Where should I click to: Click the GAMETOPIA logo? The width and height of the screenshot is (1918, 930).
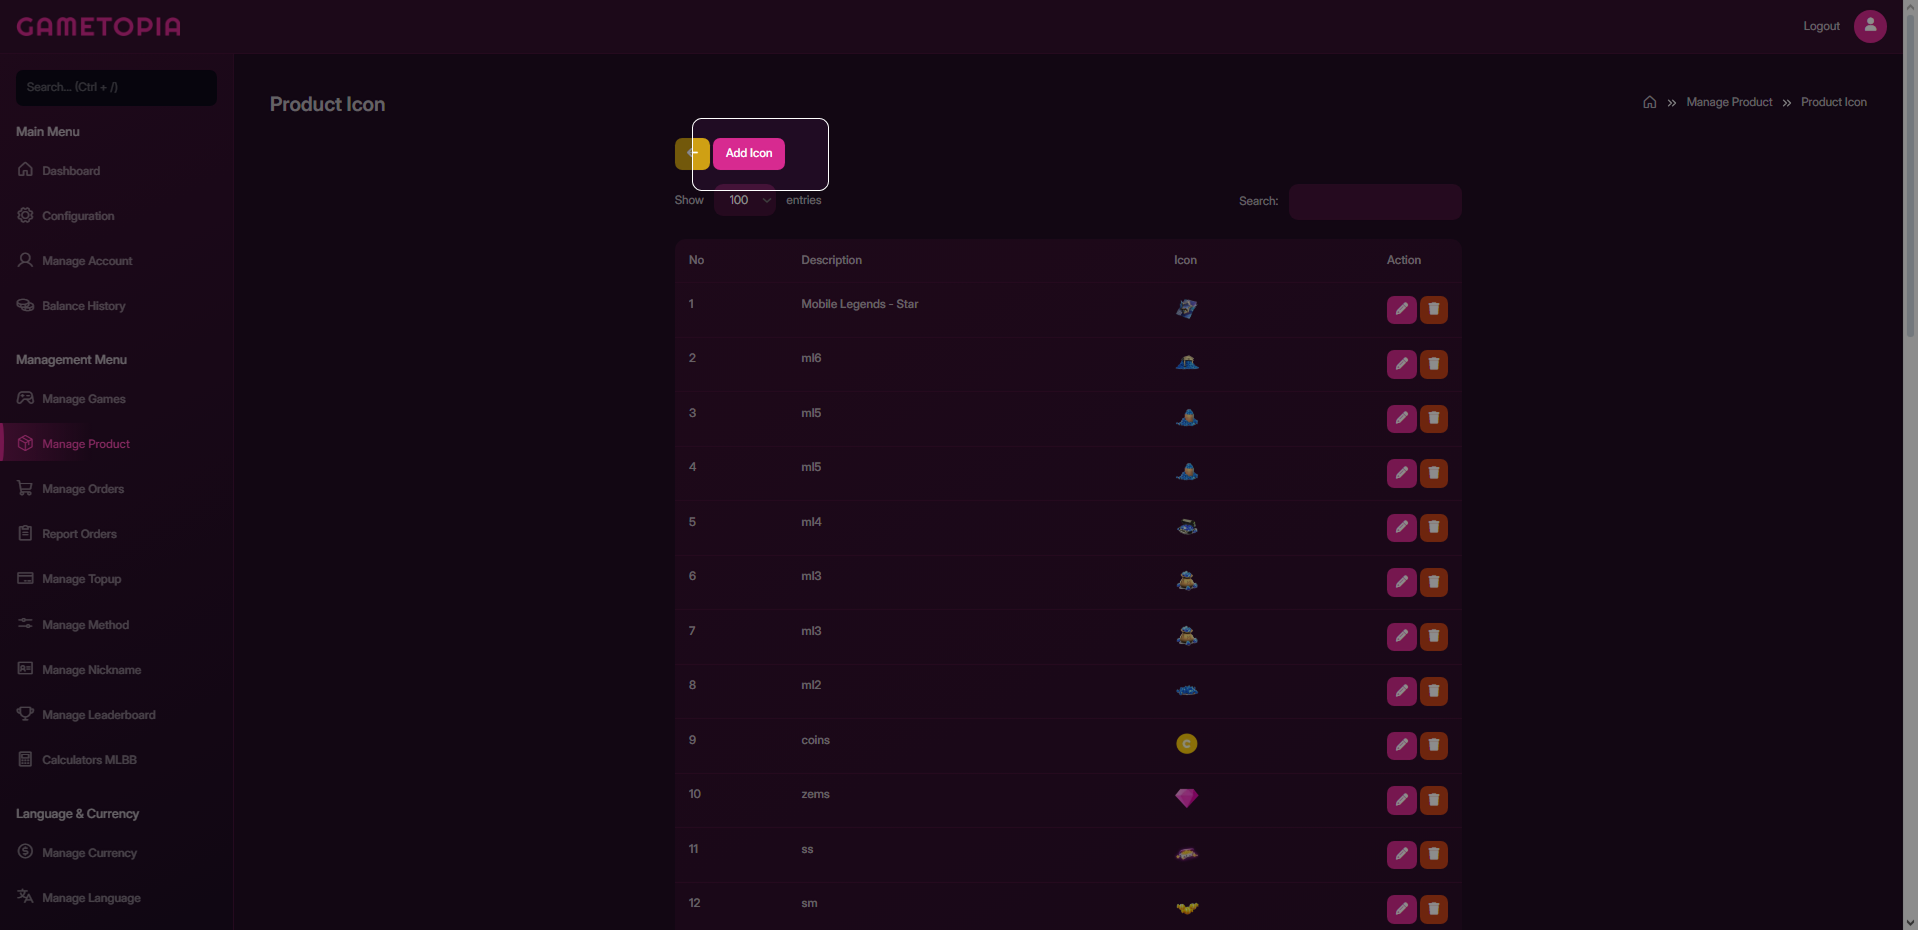pyautogui.click(x=99, y=26)
